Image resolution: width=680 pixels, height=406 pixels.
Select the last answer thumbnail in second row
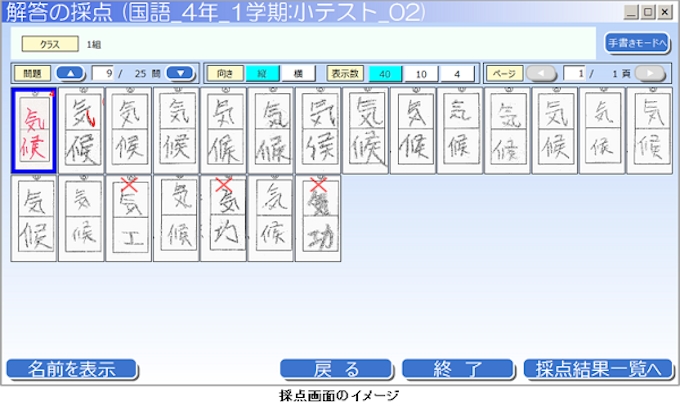point(318,218)
